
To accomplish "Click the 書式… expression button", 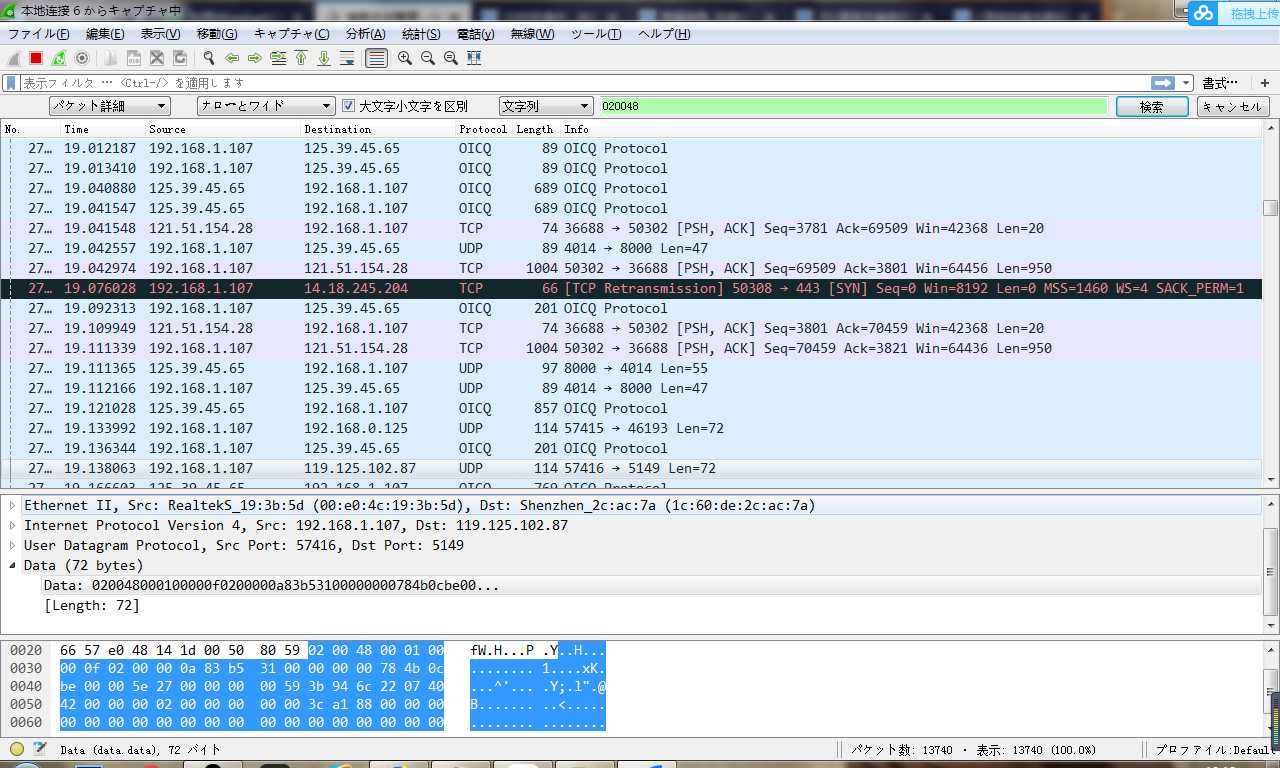I will [x=1220, y=83].
